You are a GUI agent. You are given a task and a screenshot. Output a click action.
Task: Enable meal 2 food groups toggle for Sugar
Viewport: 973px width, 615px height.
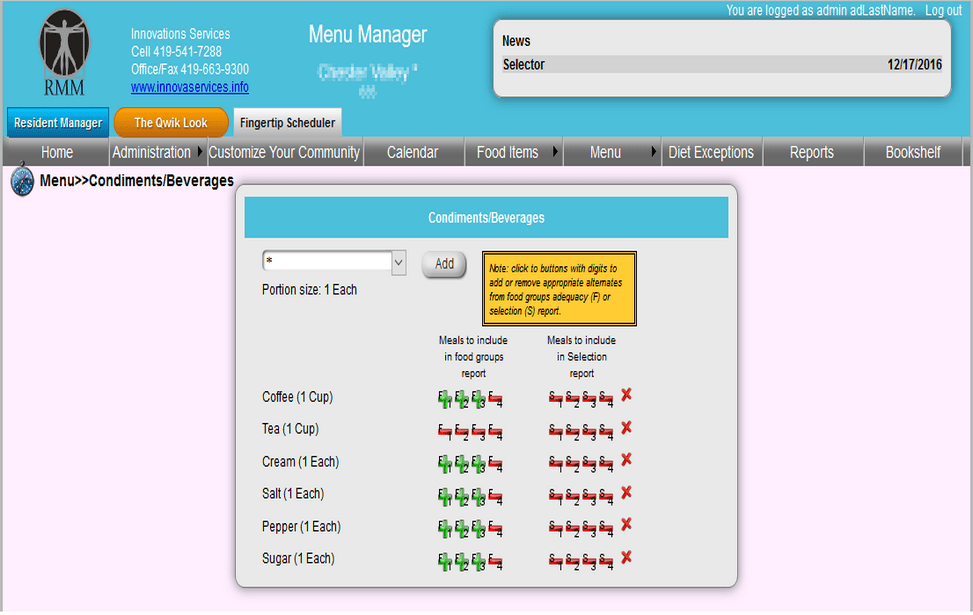pyautogui.click(x=461, y=557)
